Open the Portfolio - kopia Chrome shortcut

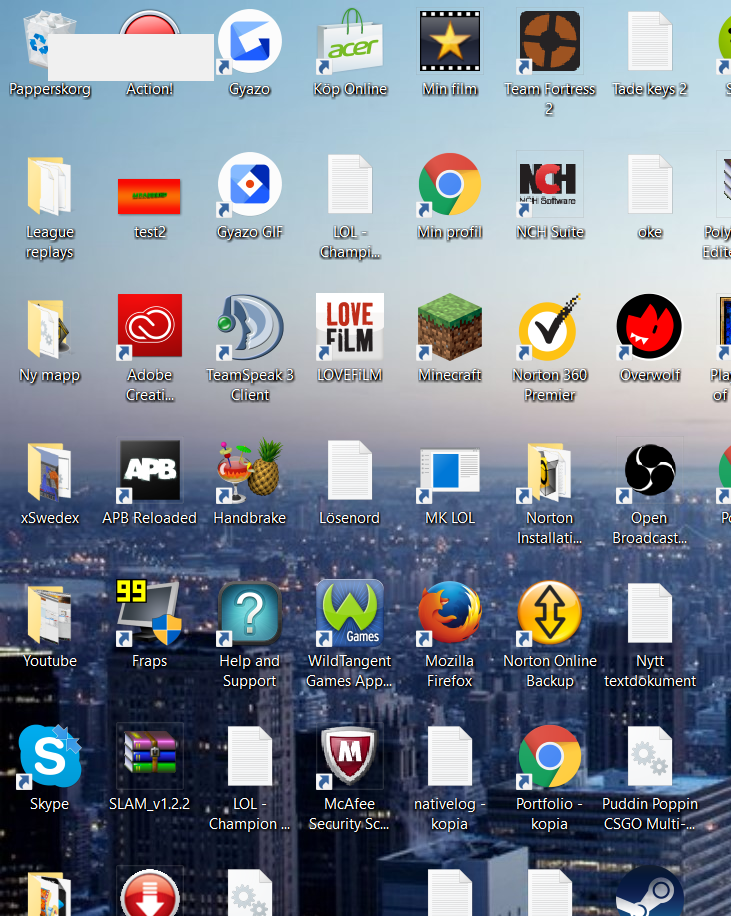click(x=550, y=757)
